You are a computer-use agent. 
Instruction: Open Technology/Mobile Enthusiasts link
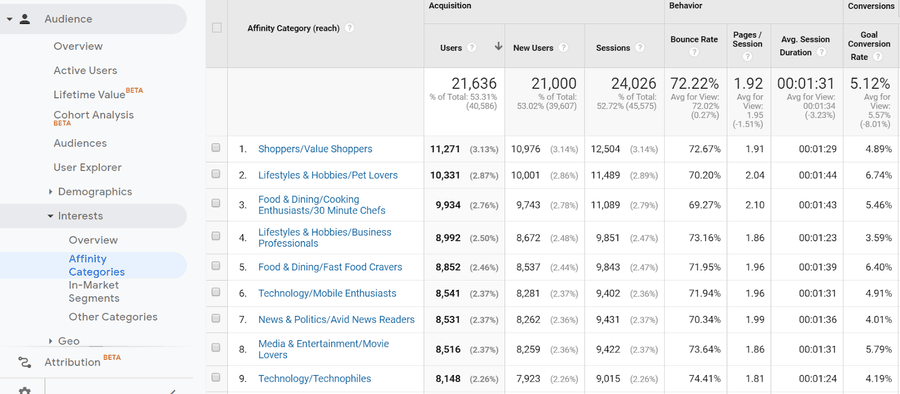coord(327,293)
